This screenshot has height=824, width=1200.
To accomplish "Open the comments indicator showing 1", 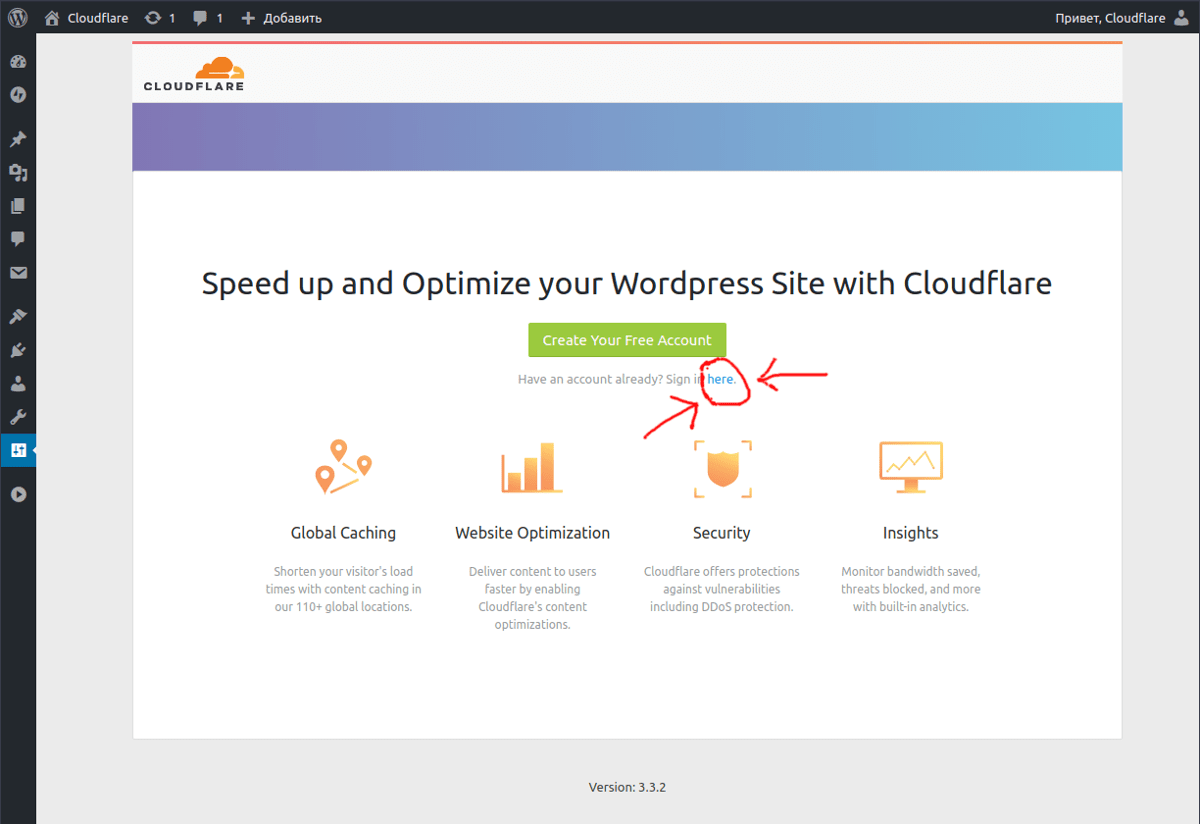I will 208,18.
